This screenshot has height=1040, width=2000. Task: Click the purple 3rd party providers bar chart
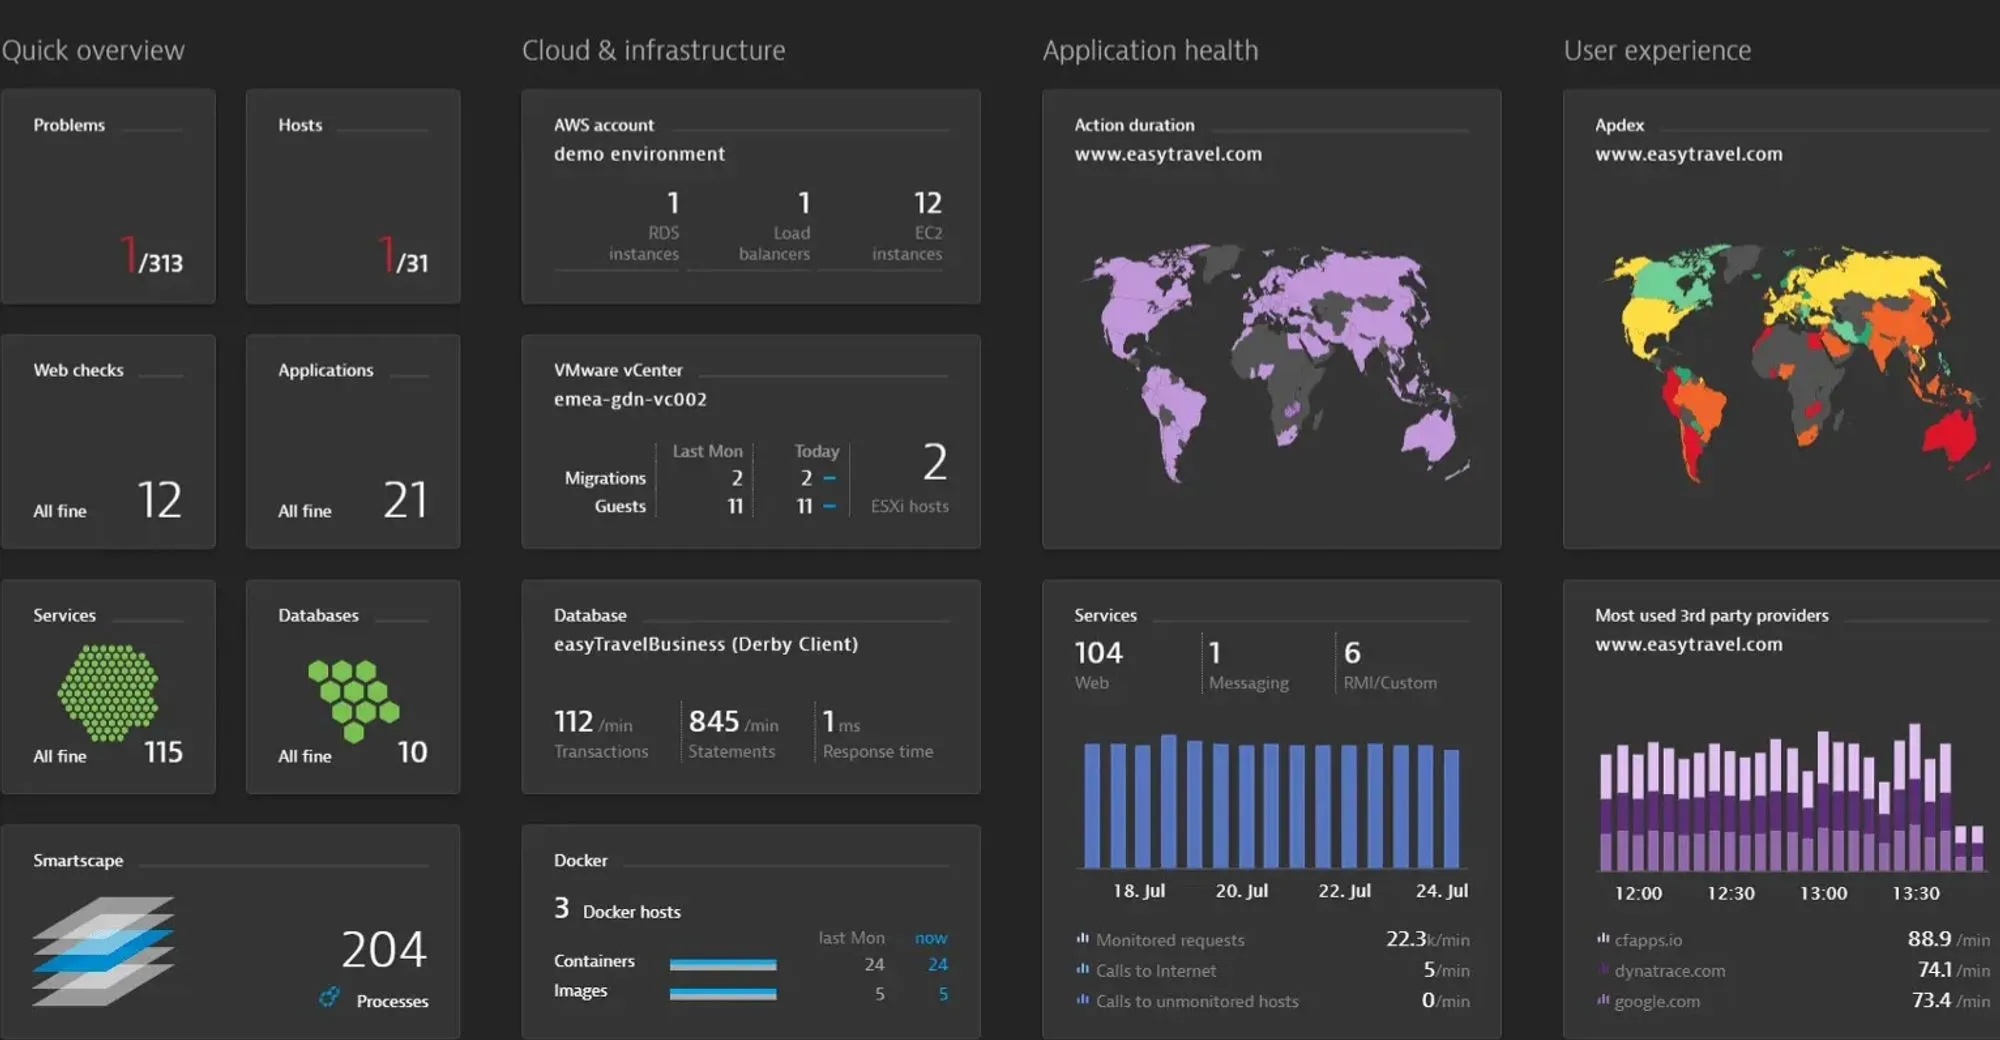click(1792, 797)
